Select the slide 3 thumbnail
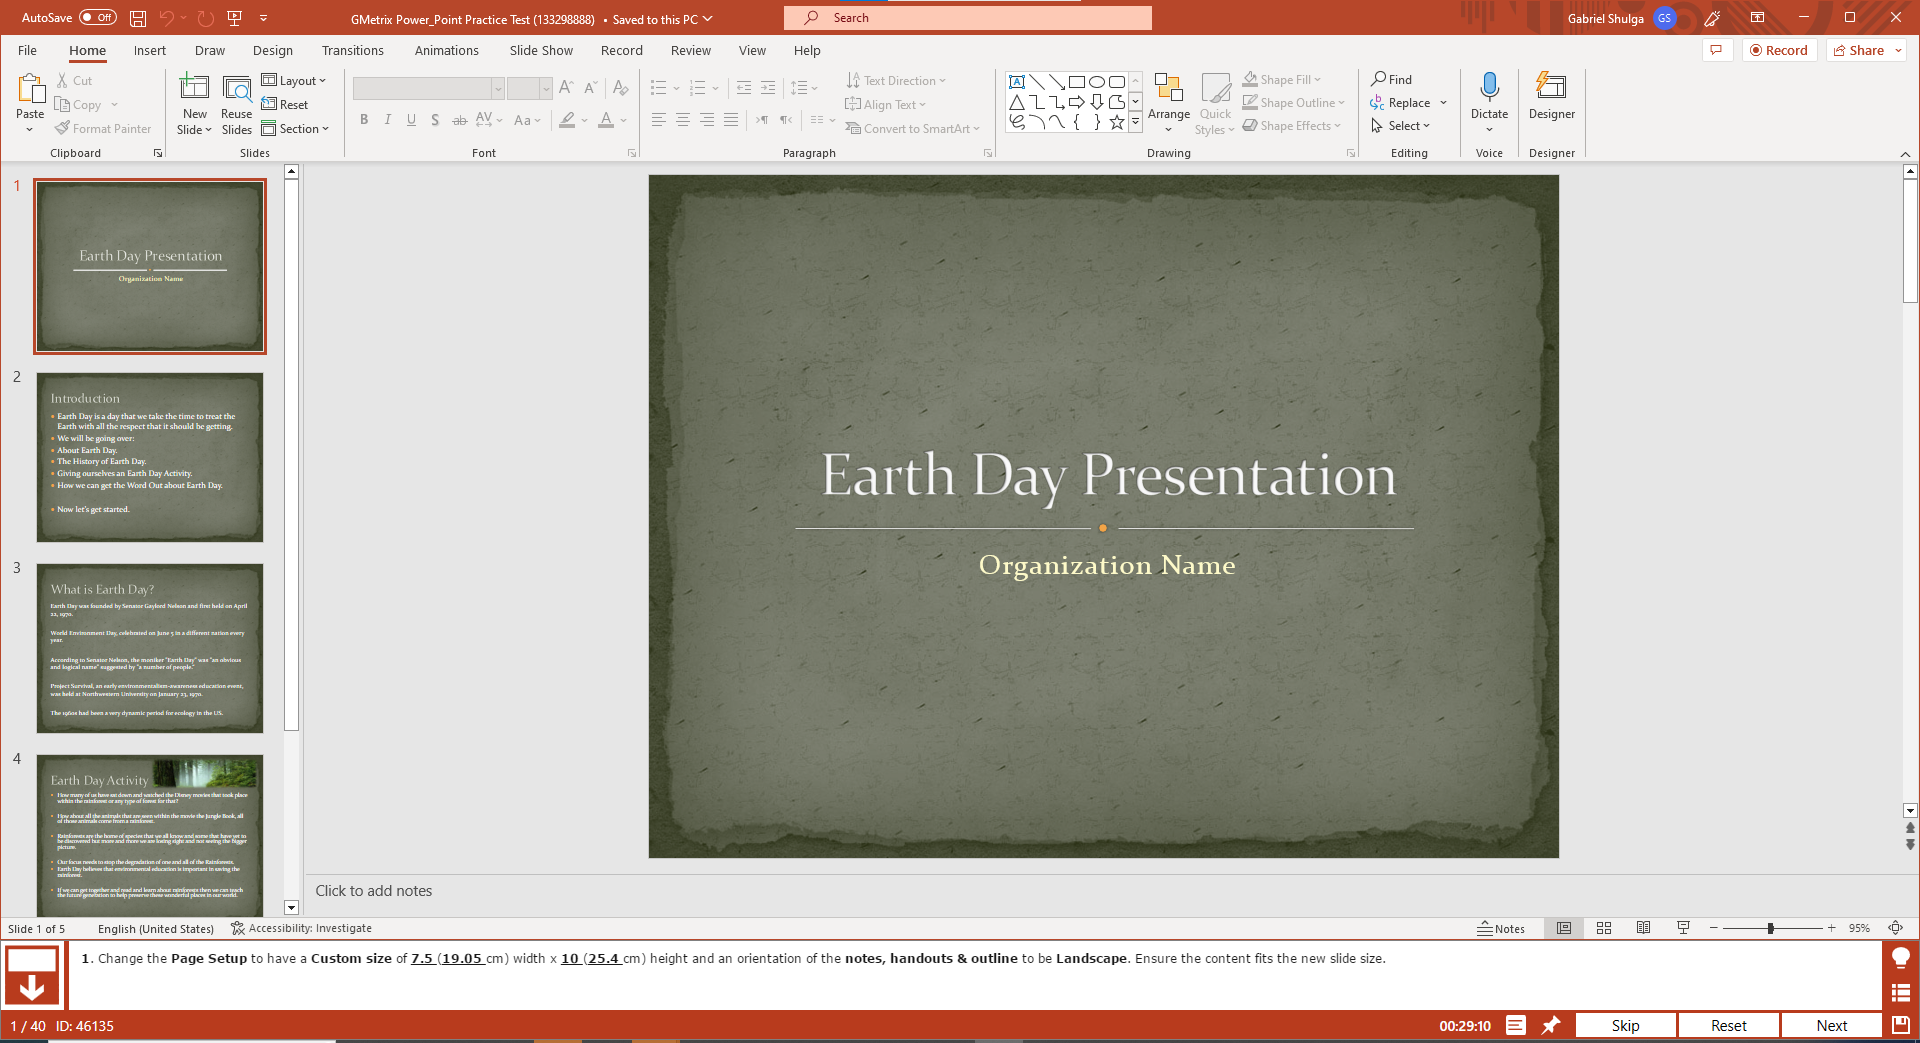Image resolution: width=1920 pixels, height=1043 pixels. (150, 648)
